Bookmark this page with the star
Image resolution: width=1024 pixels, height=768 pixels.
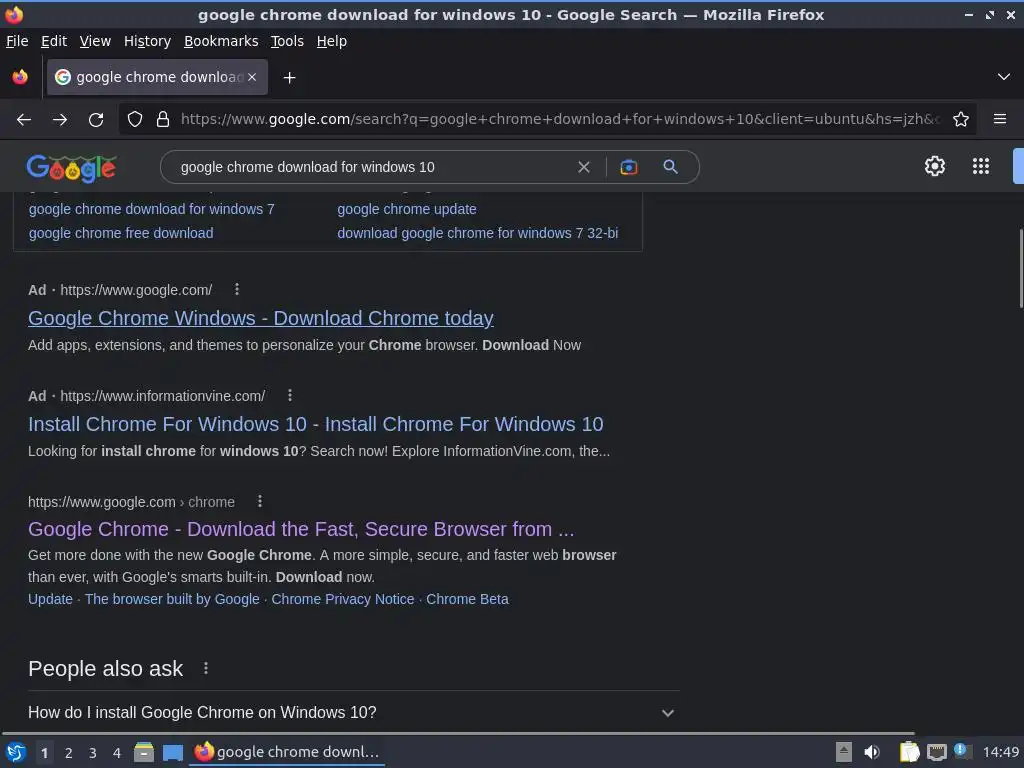coord(961,120)
